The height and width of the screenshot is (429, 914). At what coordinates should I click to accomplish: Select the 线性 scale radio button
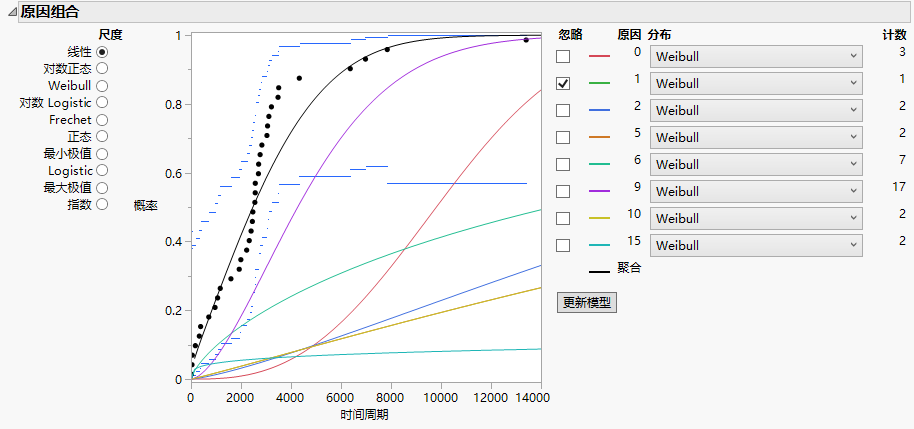pyautogui.click(x=102, y=52)
